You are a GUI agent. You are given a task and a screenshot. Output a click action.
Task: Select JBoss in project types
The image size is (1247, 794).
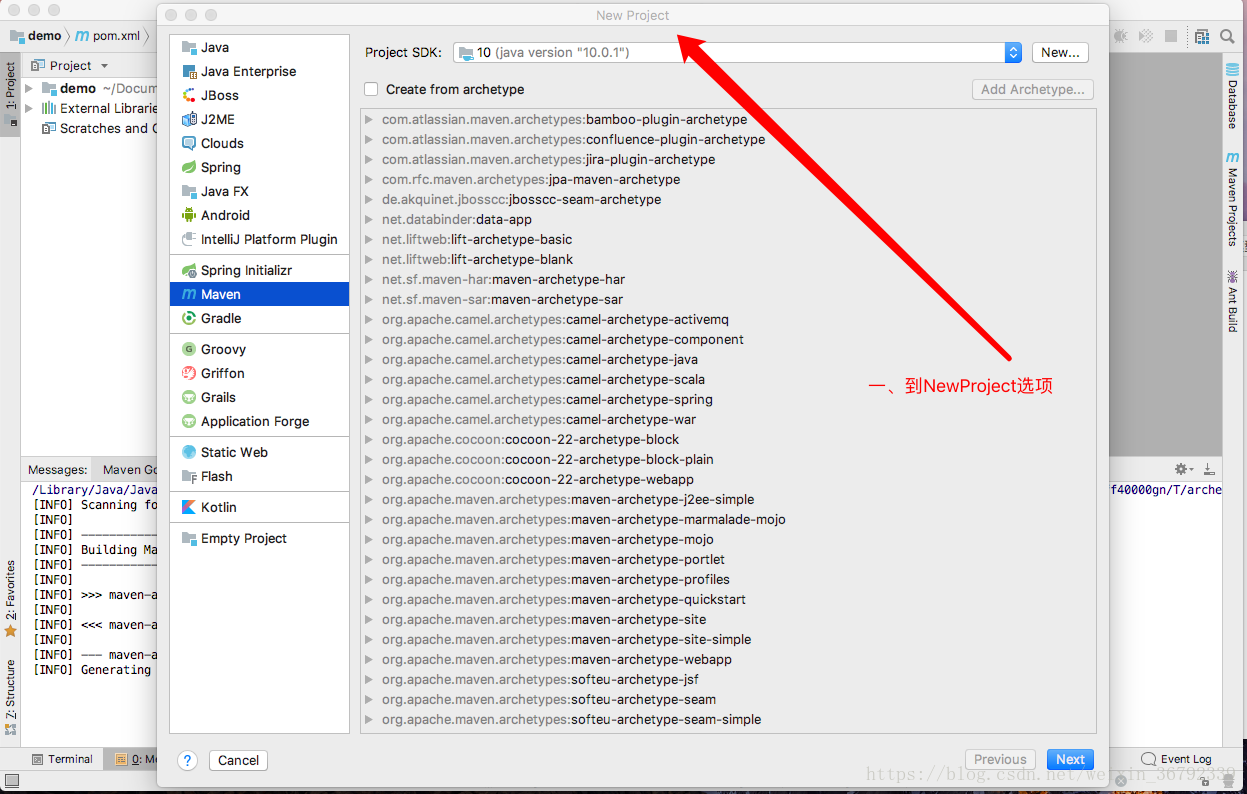pyautogui.click(x=259, y=95)
